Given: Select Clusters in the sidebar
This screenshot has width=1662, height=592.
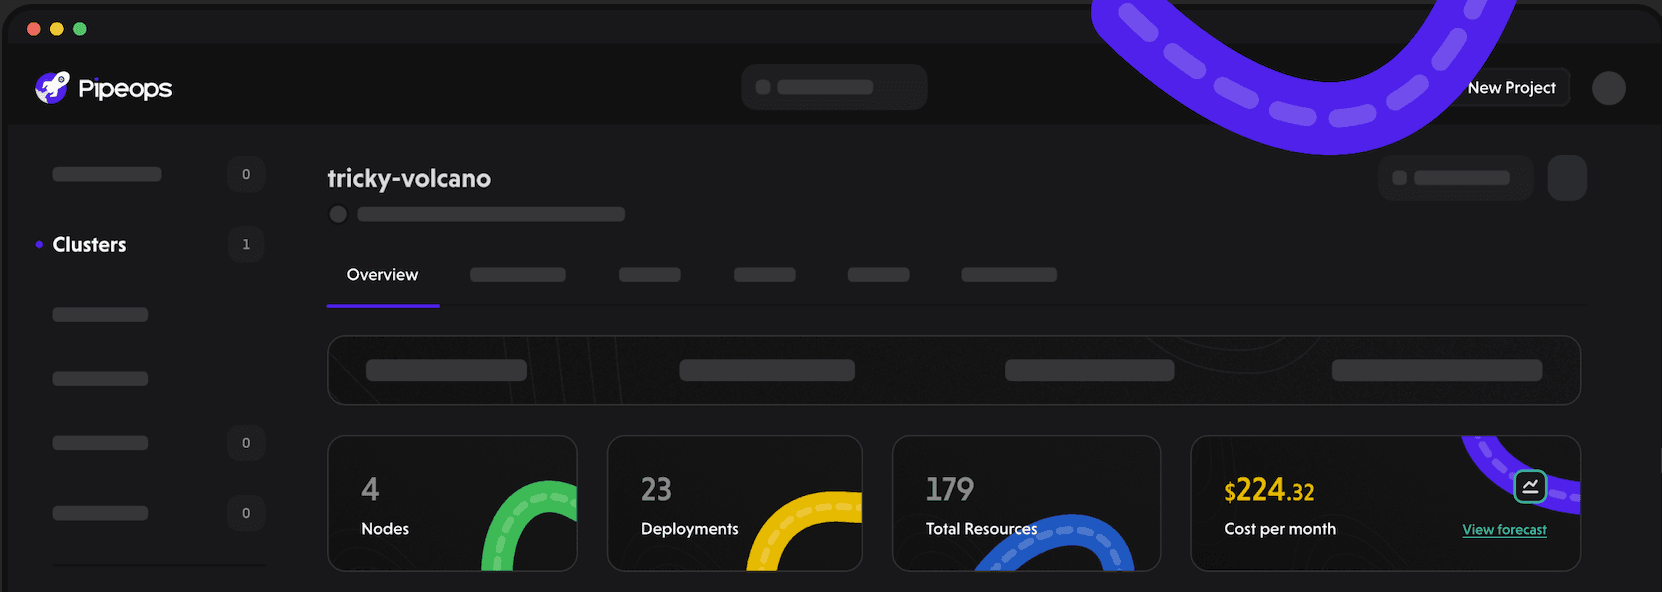Looking at the screenshot, I should coord(89,245).
